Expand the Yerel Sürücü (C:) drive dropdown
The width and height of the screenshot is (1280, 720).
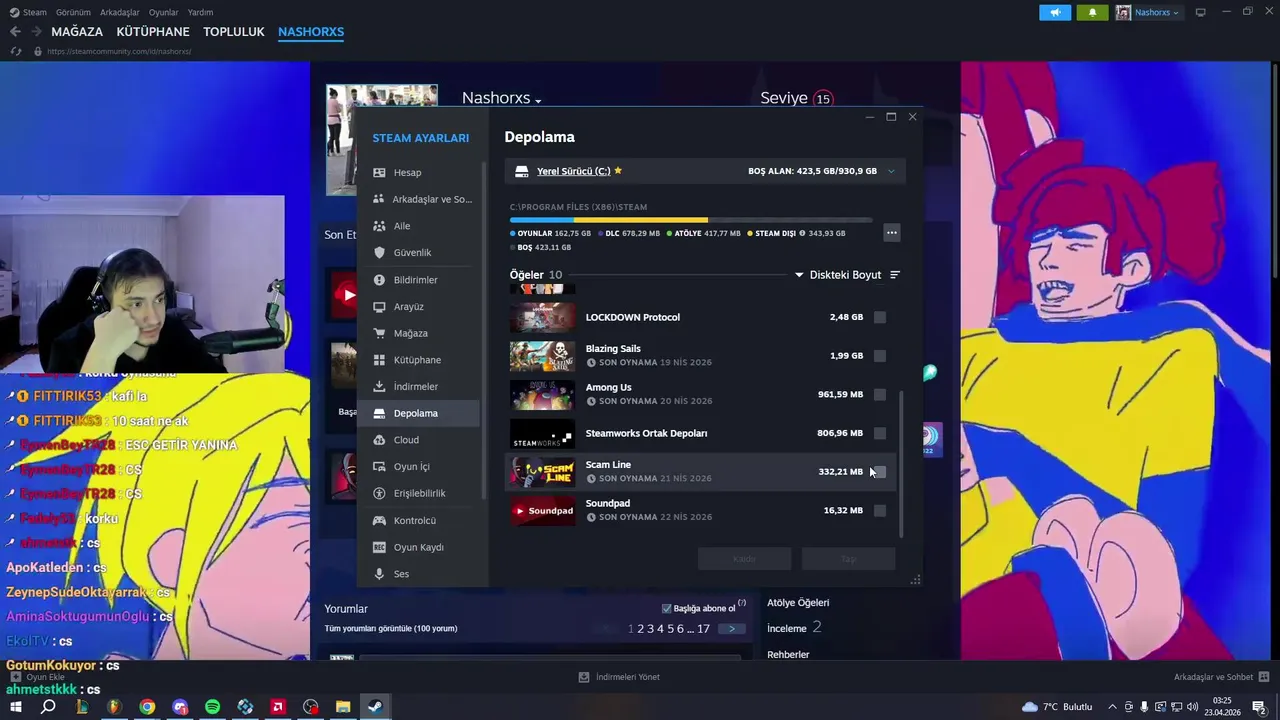pos(891,171)
